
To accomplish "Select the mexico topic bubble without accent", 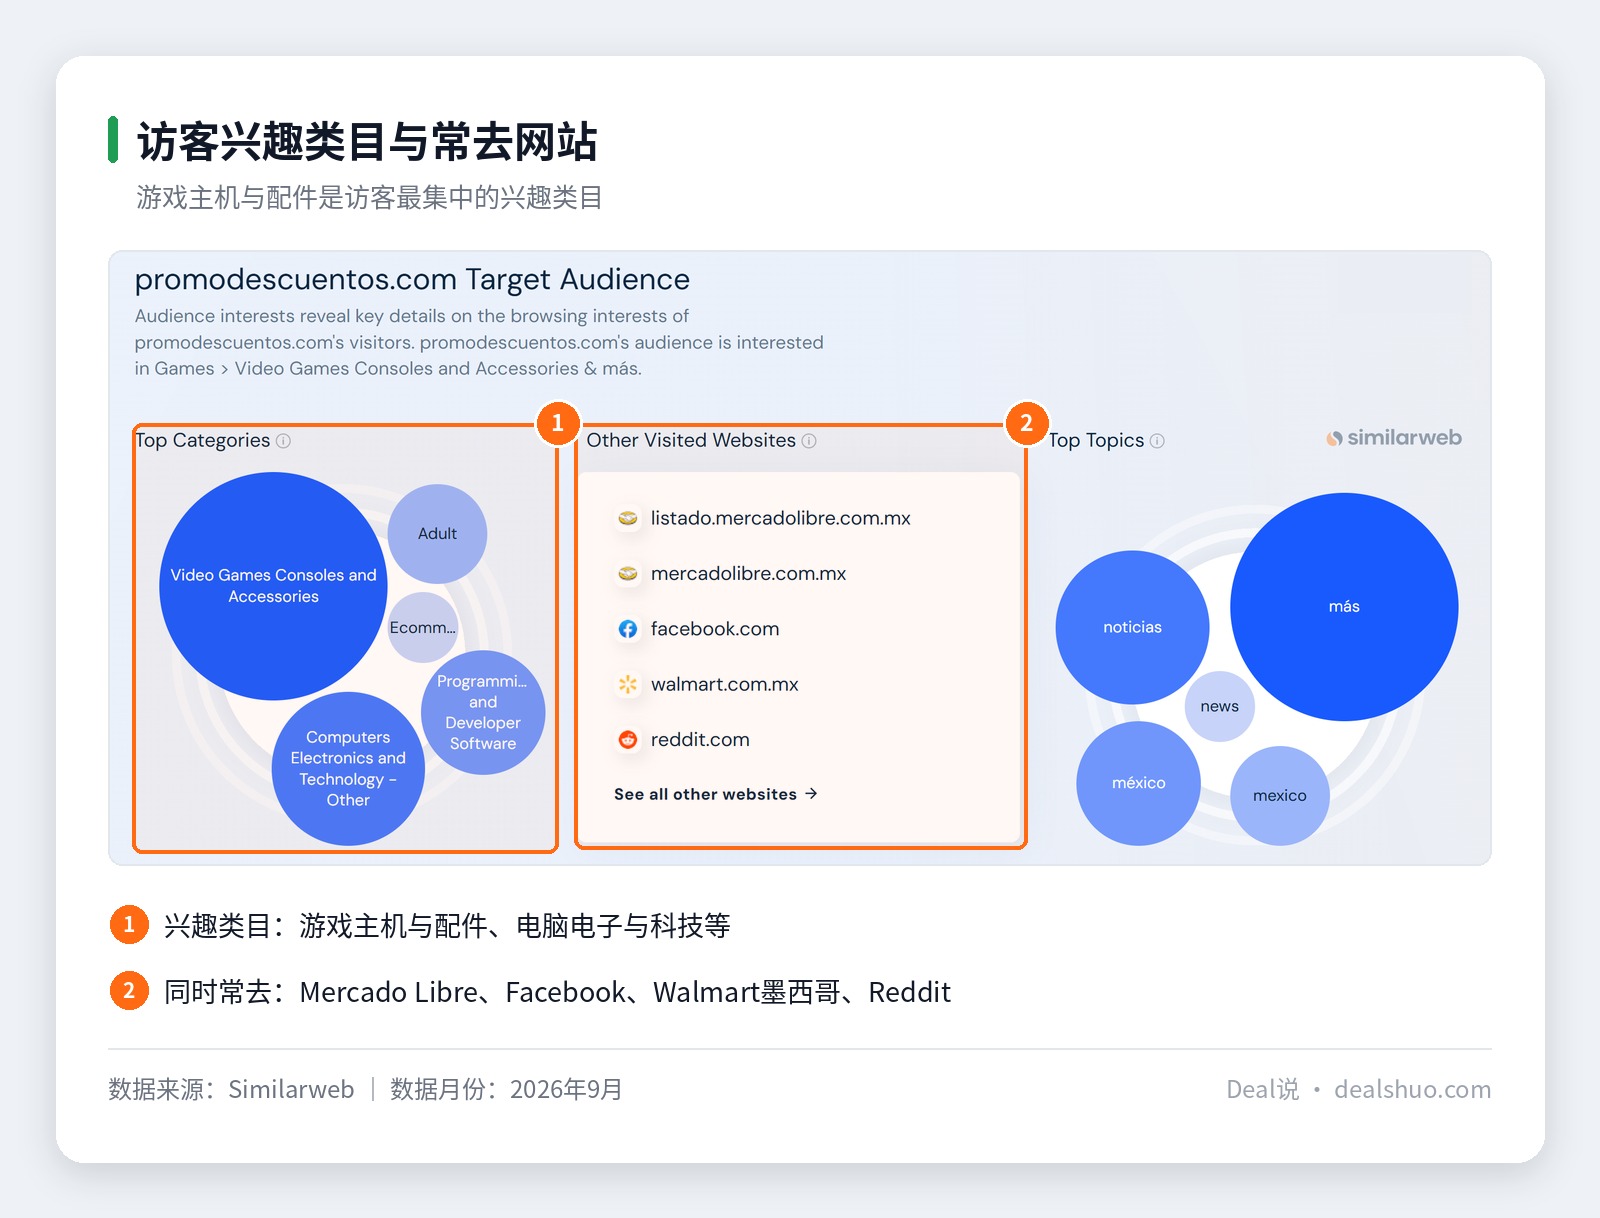I will pos(1279,796).
